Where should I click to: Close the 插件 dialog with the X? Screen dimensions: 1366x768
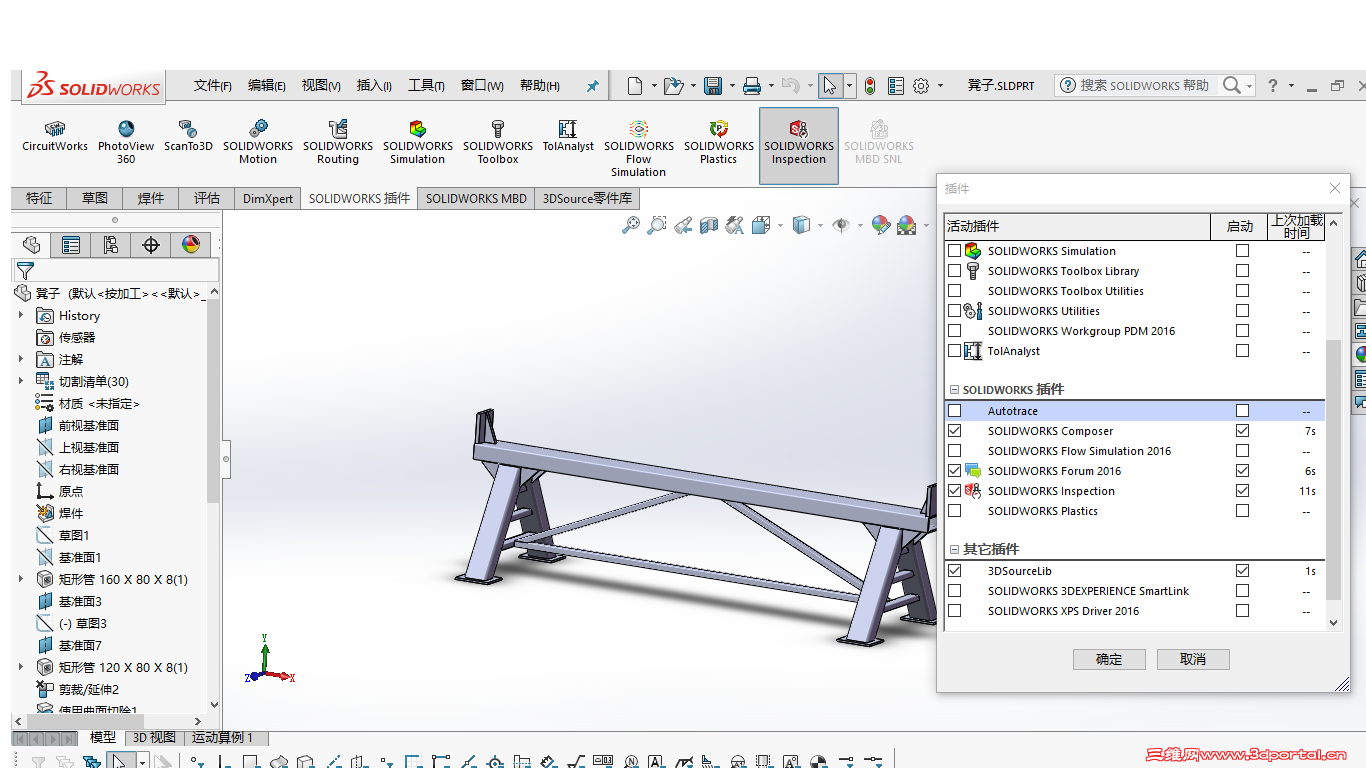(1335, 188)
